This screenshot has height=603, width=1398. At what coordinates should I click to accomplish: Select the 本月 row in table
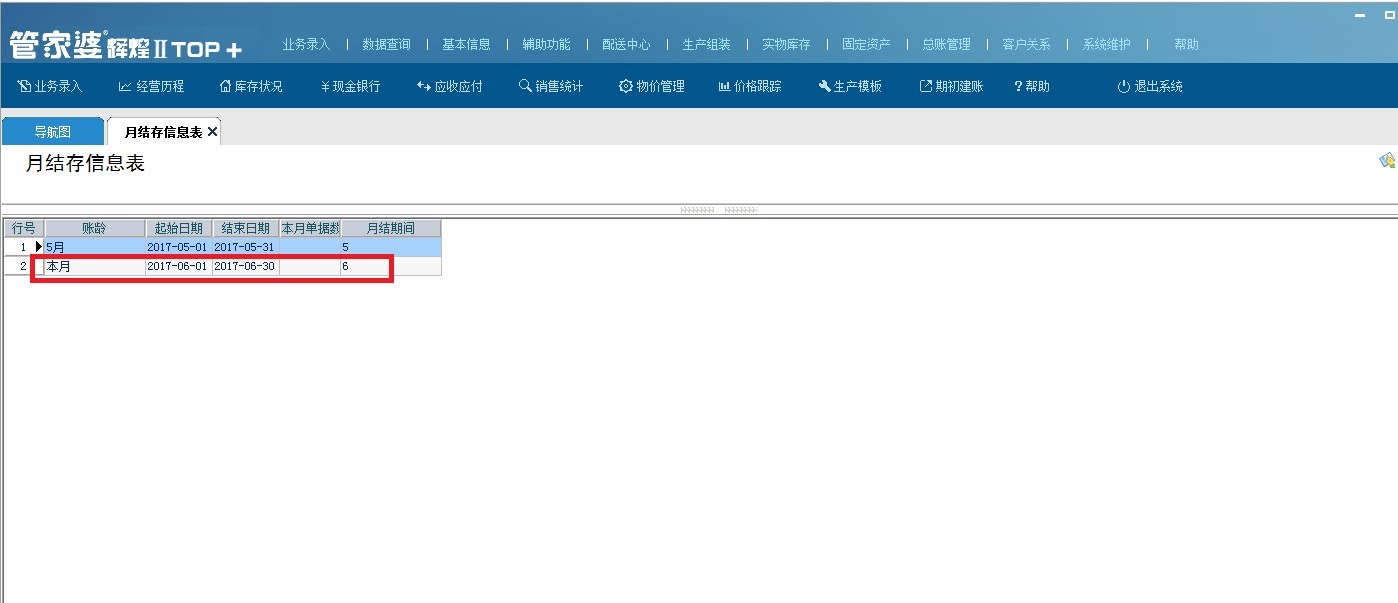pos(95,267)
